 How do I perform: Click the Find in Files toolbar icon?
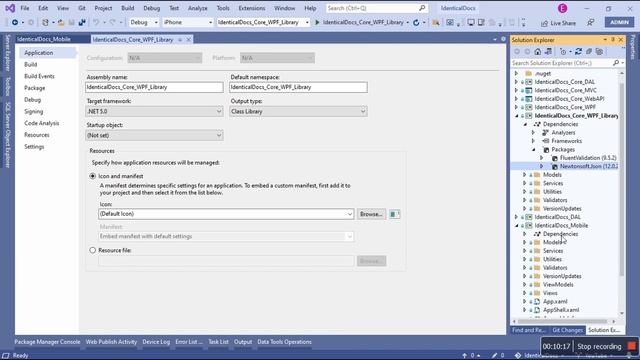pyautogui.click(x=436, y=22)
